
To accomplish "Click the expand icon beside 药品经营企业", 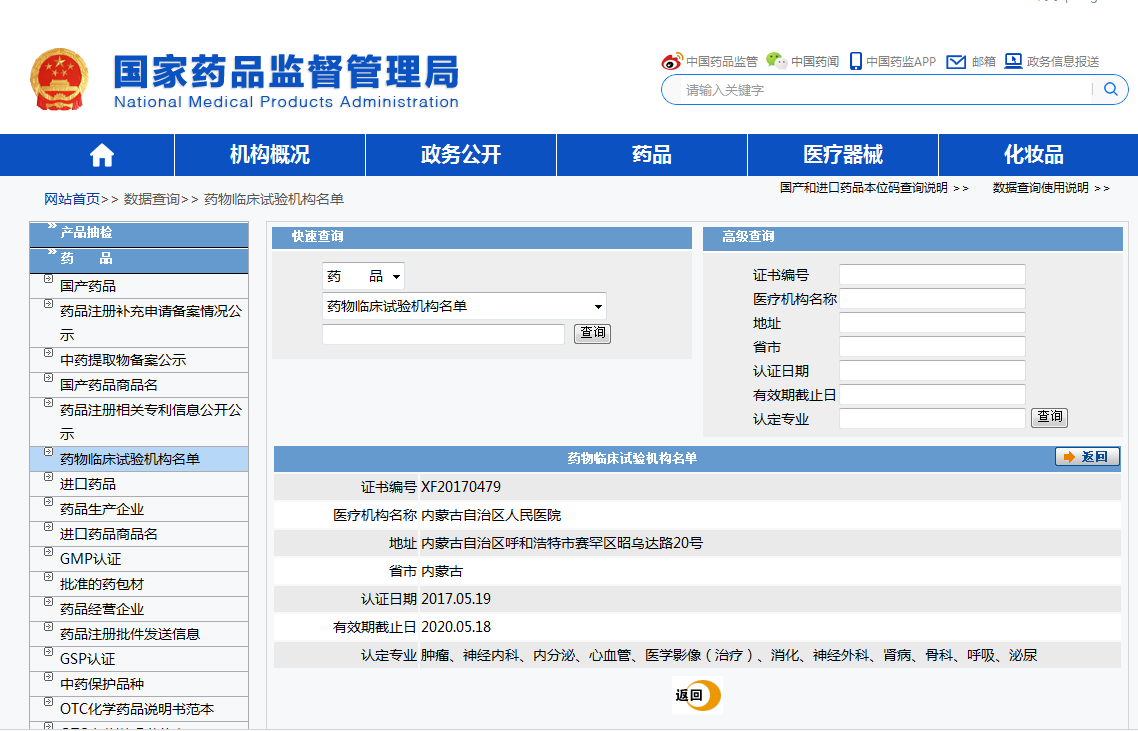I will (x=49, y=602).
